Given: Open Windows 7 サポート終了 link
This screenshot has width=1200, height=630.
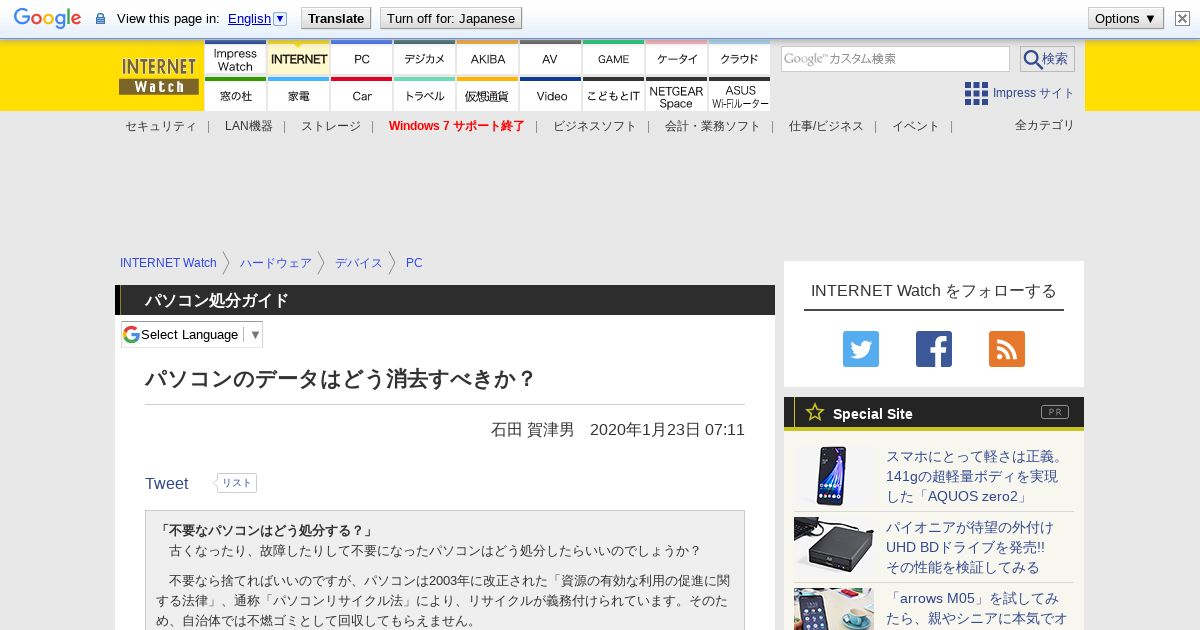Looking at the screenshot, I should (x=457, y=126).
